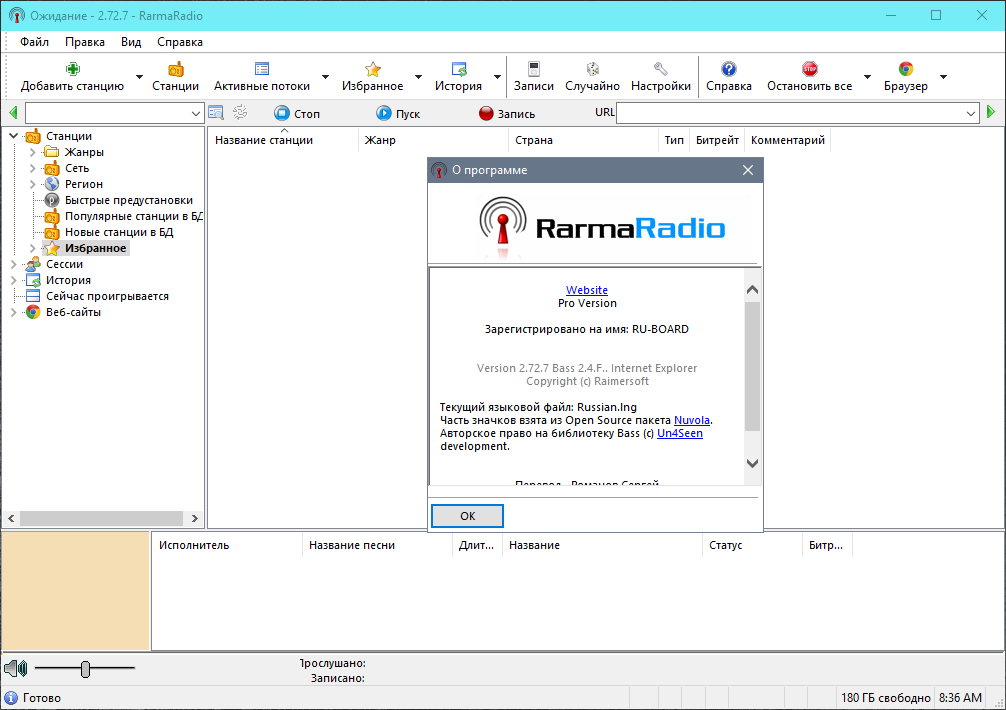1006x710 pixels.
Task: Open Settings (Настройки) from the toolbar
Action: pyautogui.click(x=661, y=69)
